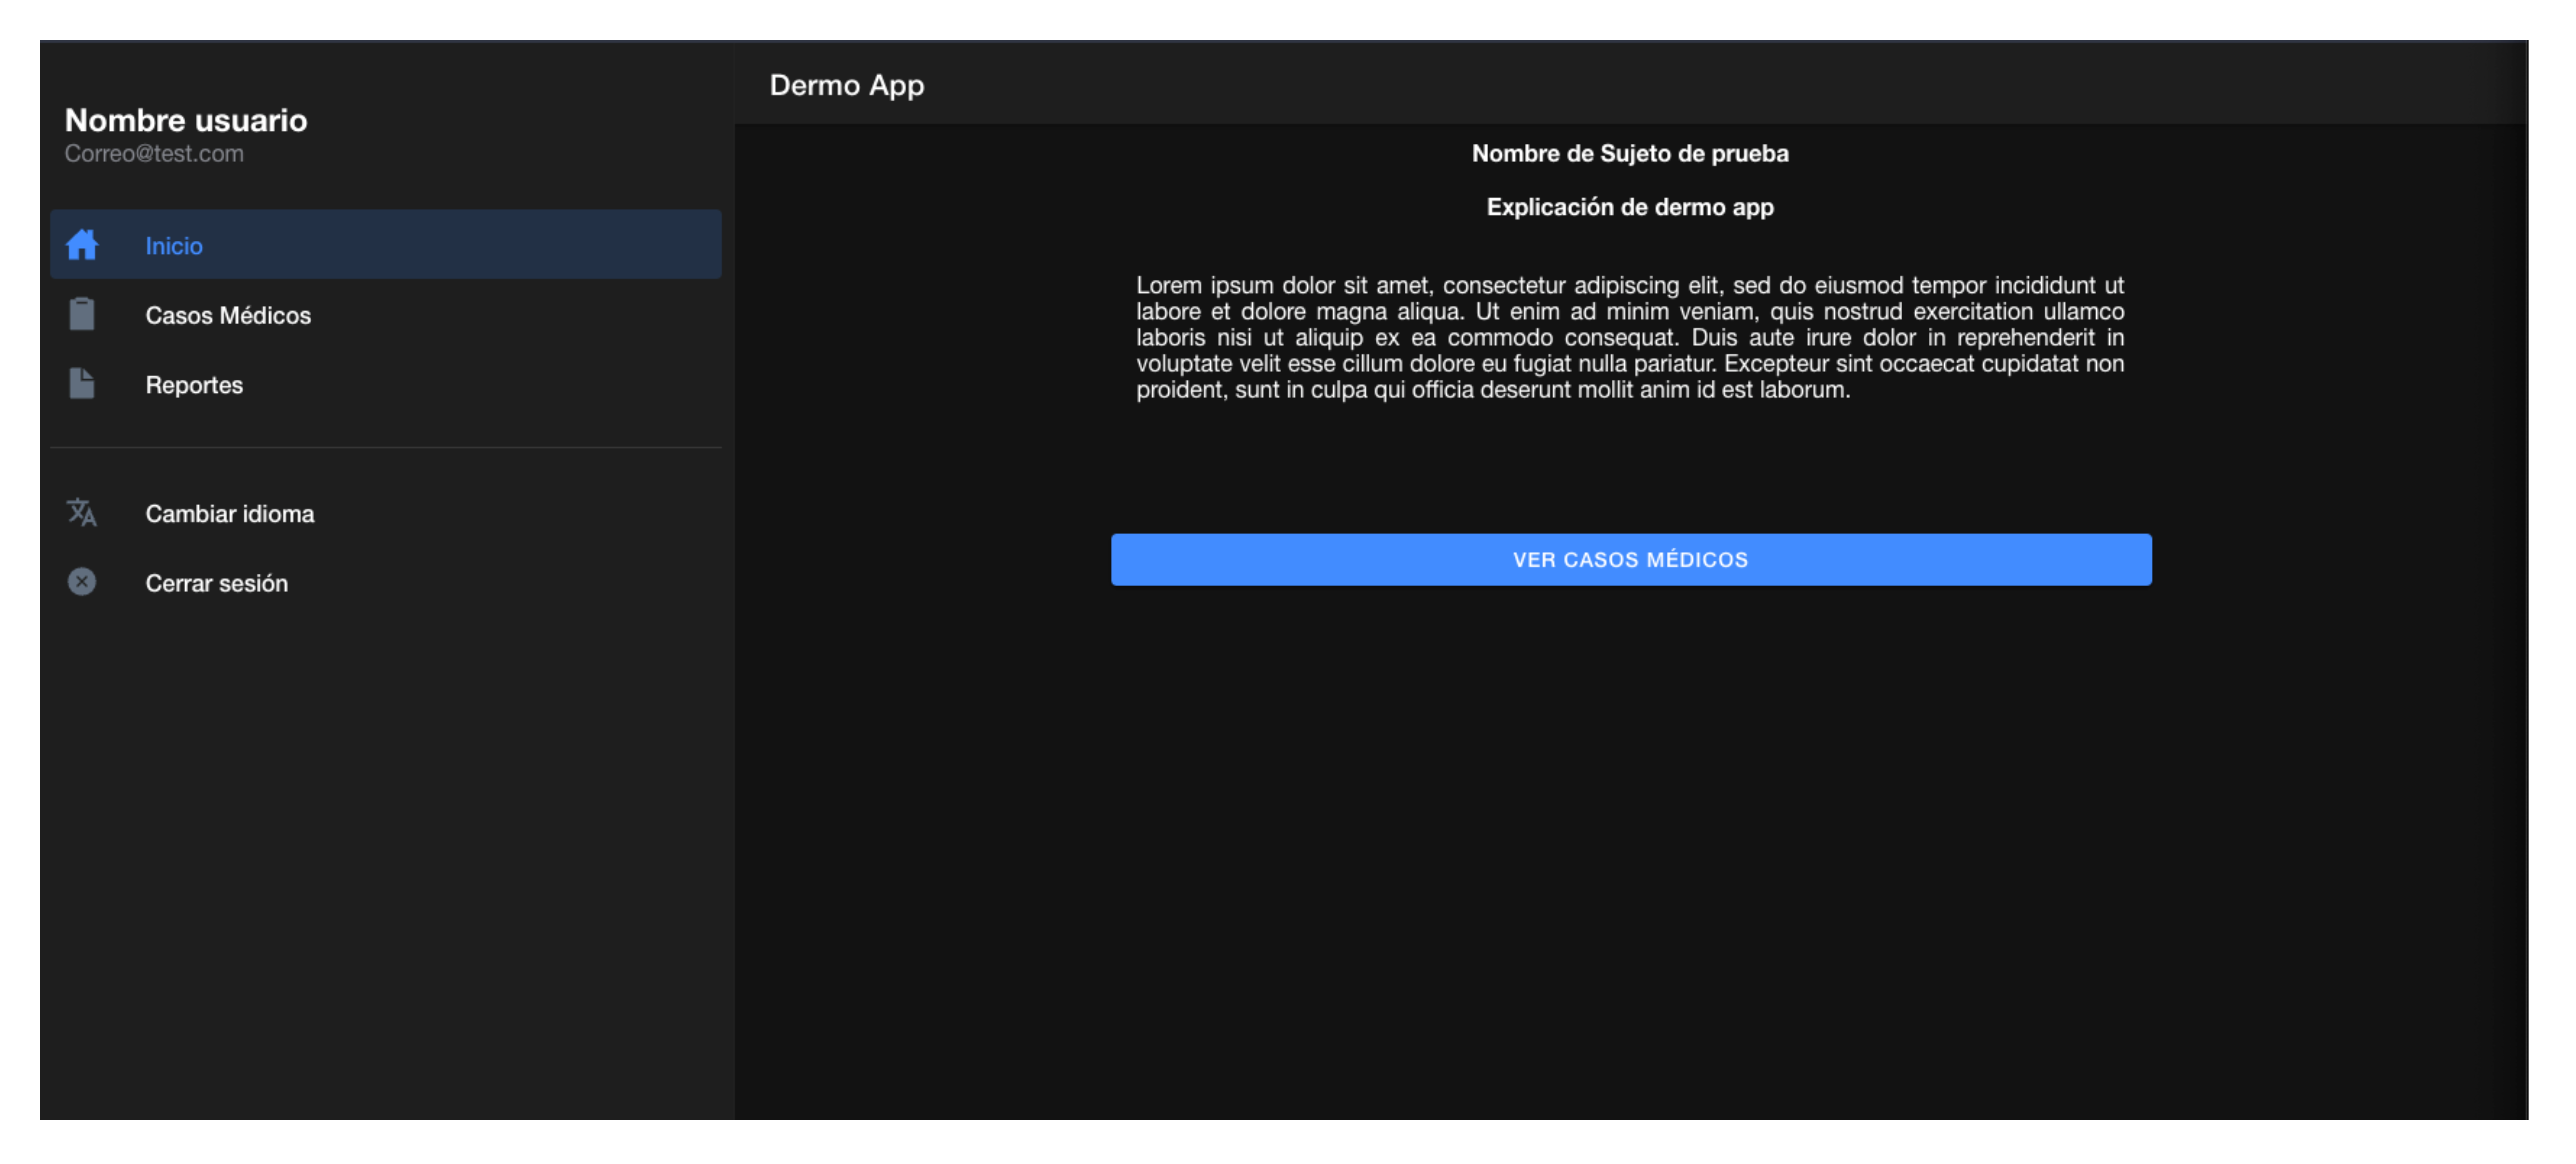Click the circled X logout icon

point(82,582)
